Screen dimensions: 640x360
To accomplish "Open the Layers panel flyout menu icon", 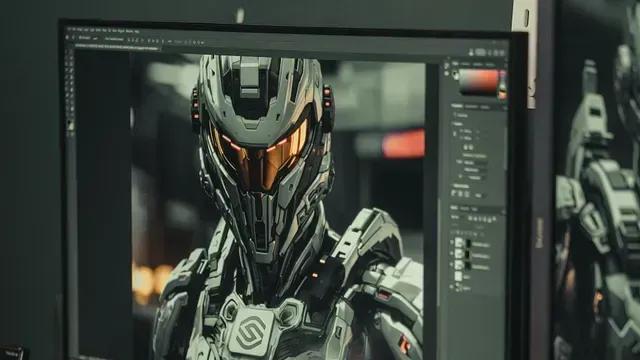I will 504,212.
